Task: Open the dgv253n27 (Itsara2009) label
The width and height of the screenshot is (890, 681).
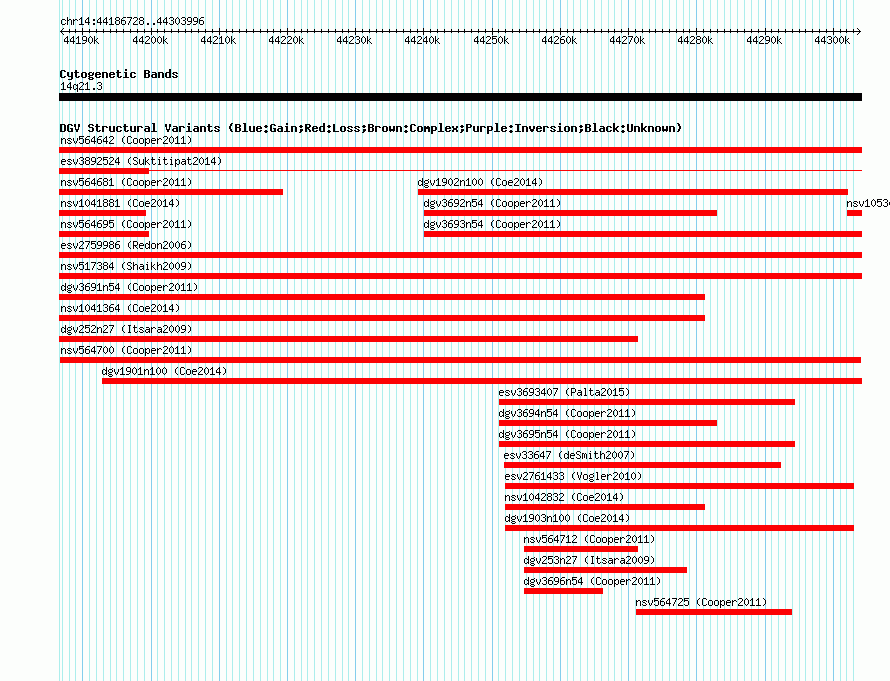Action: [589, 560]
